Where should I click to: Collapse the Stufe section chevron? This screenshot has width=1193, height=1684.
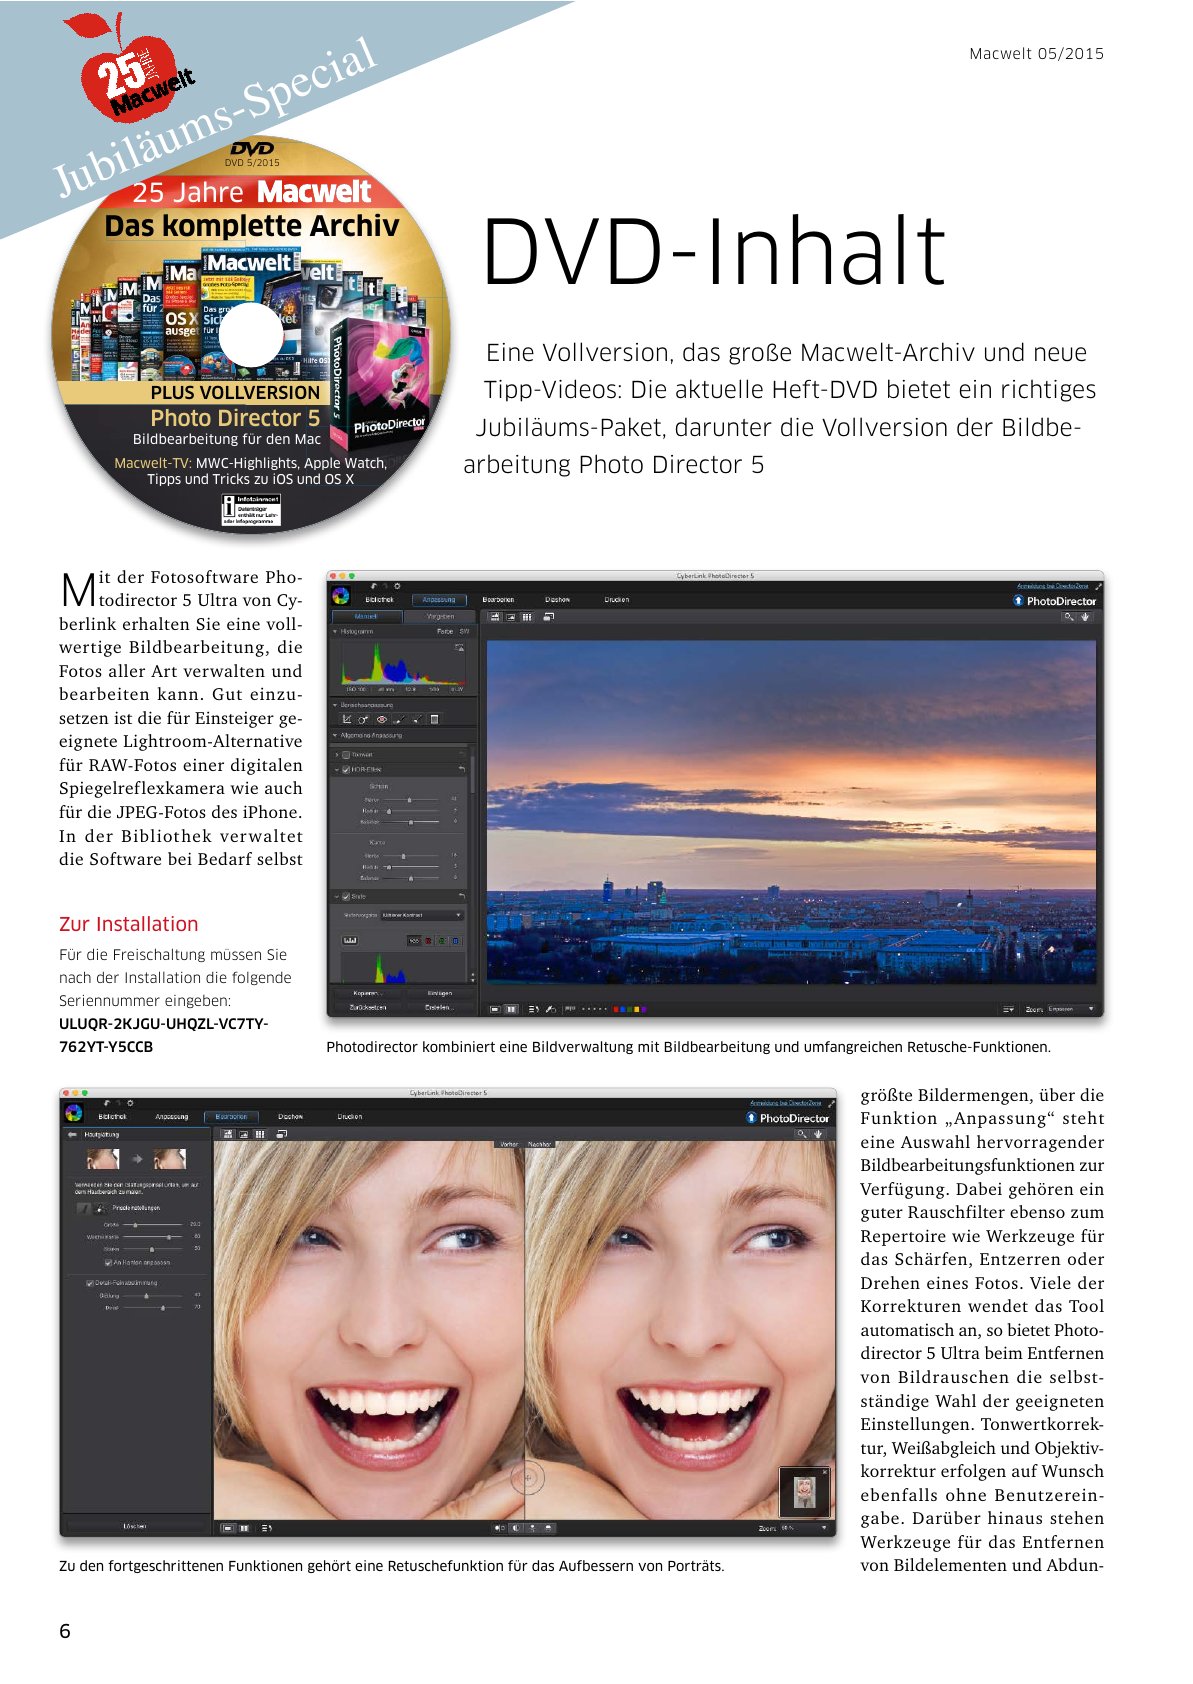(x=337, y=897)
